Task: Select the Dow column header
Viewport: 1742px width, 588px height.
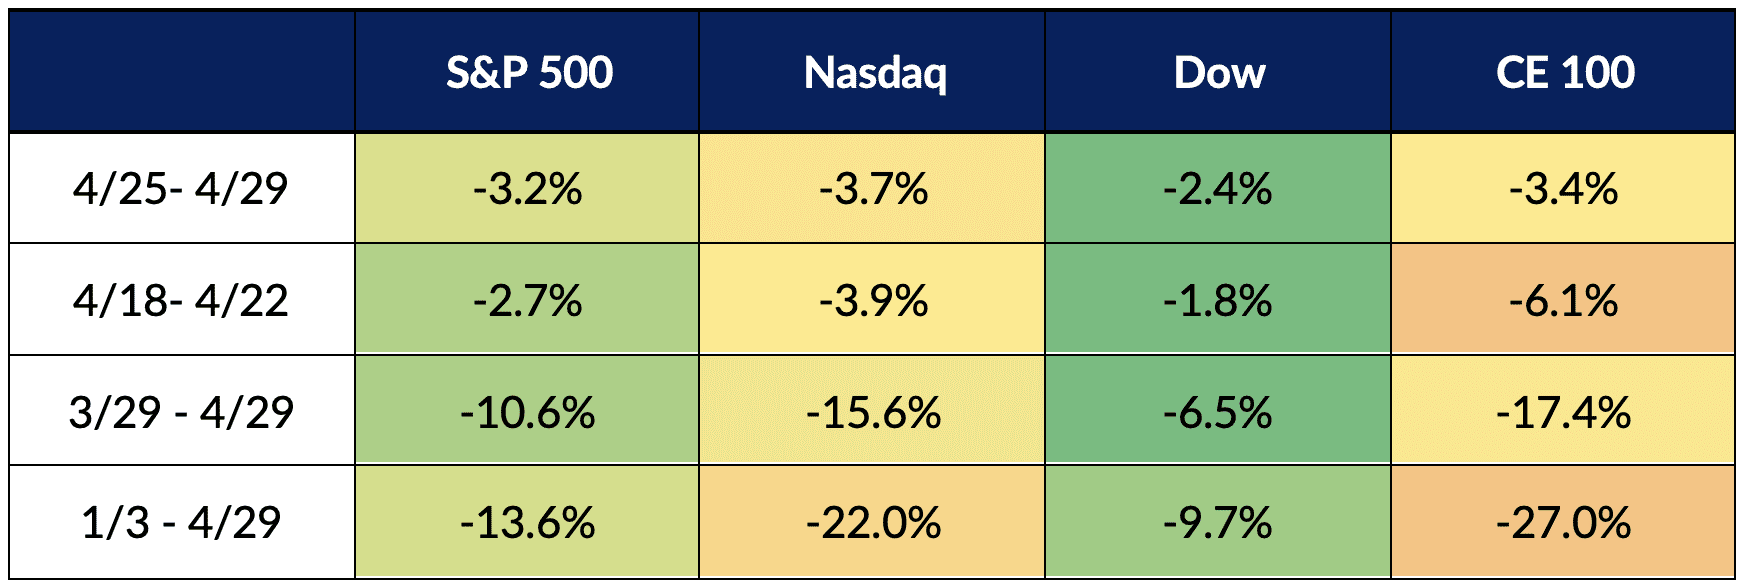Action: 1219,72
